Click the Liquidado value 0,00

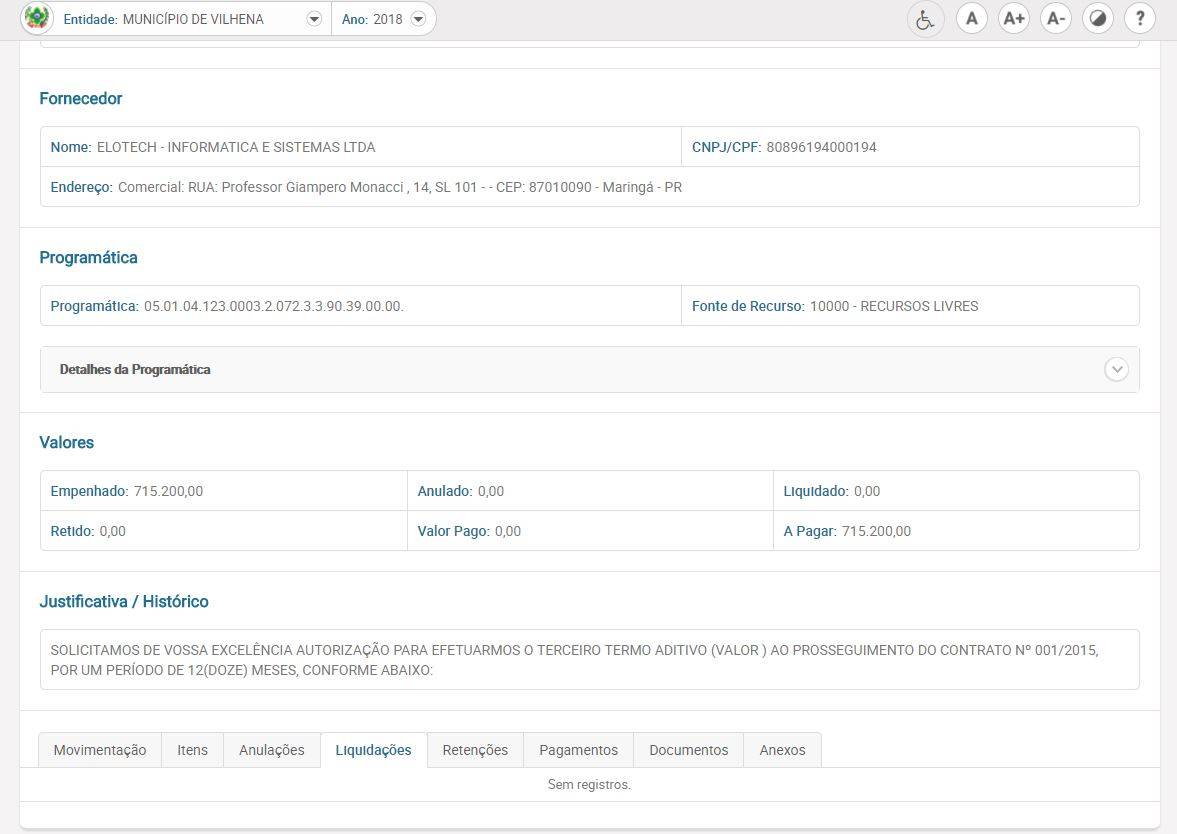867,491
